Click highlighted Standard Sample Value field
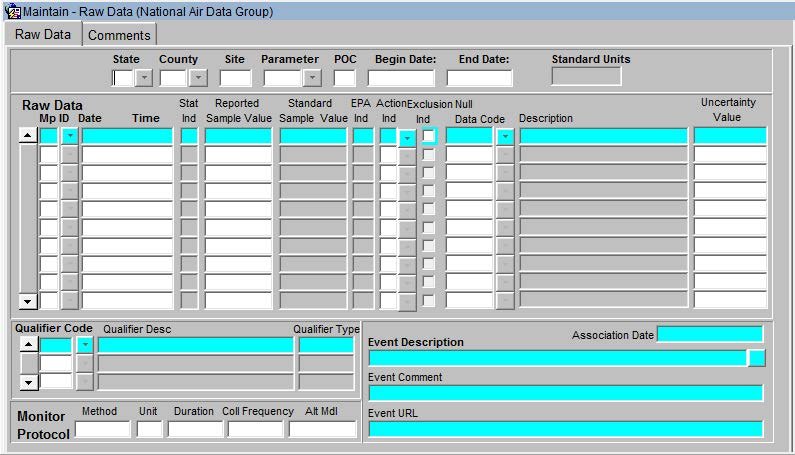This screenshot has height=455, width=795. pyautogui.click(x=313, y=136)
